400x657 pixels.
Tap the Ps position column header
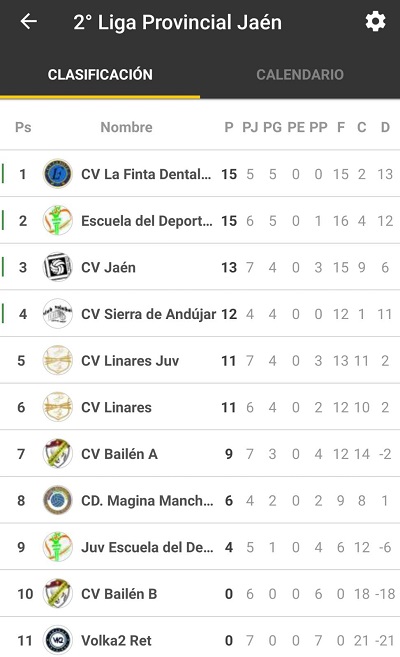23,127
